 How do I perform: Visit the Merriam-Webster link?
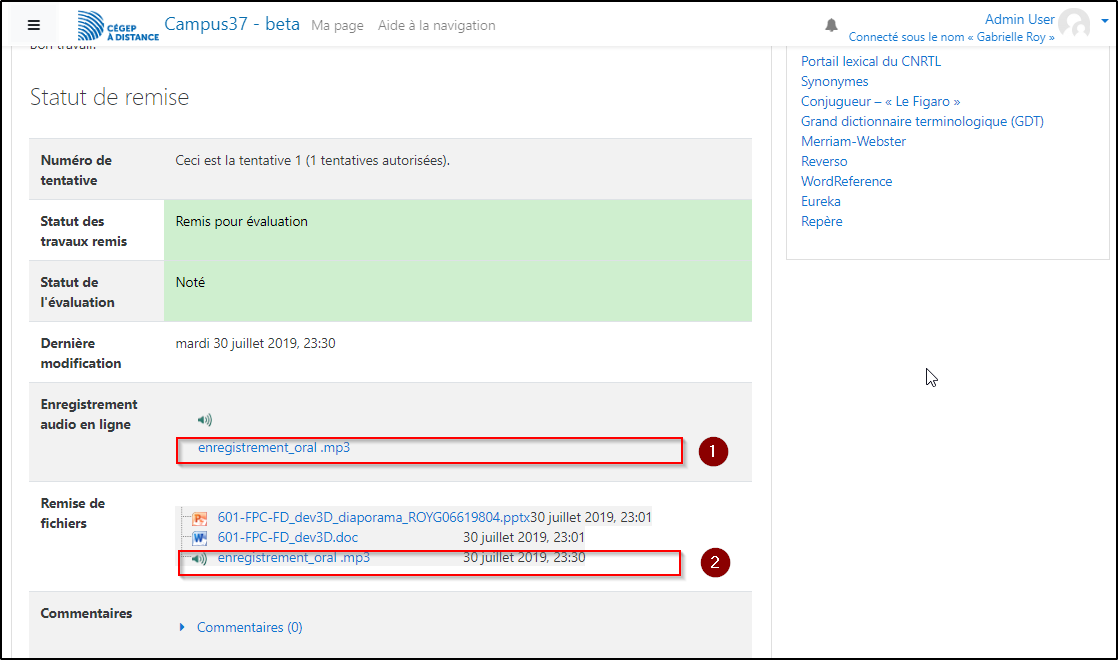point(853,141)
